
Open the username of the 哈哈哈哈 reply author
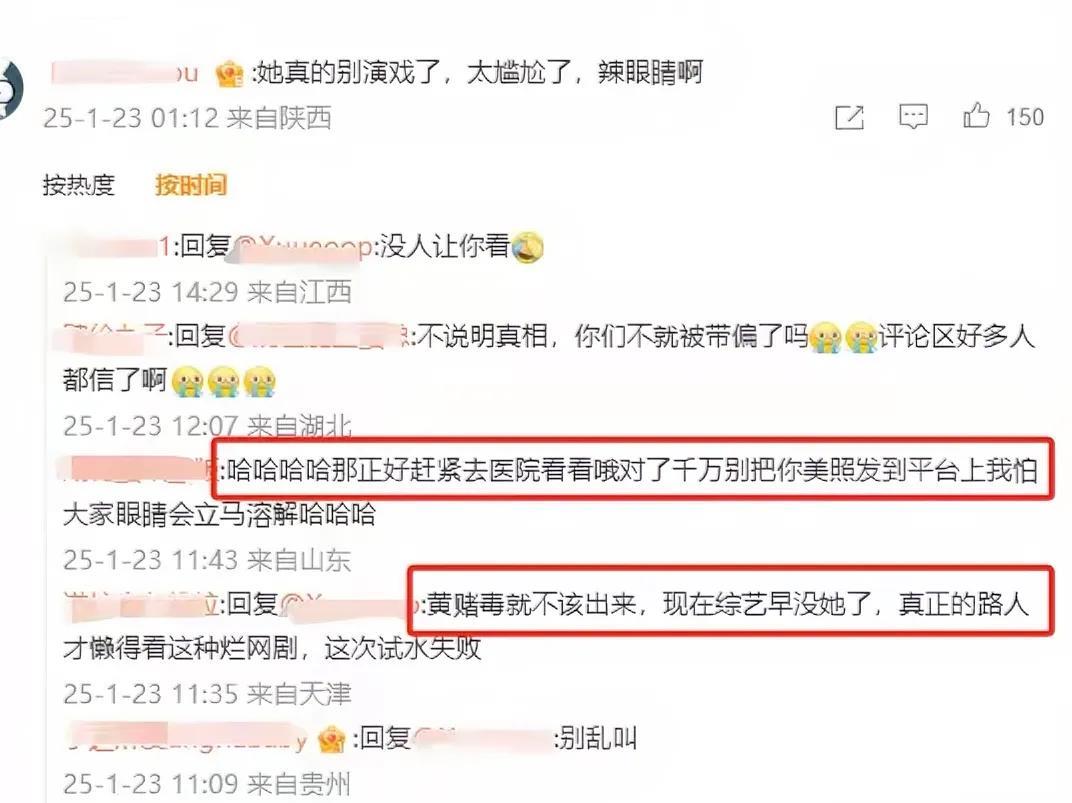[x=139, y=470]
